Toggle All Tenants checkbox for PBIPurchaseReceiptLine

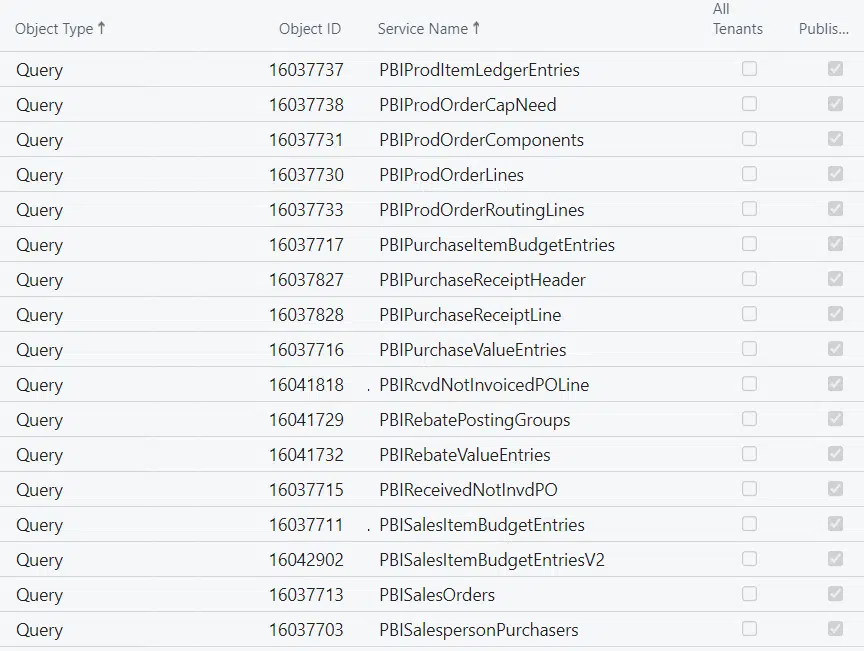pyautogui.click(x=749, y=314)
